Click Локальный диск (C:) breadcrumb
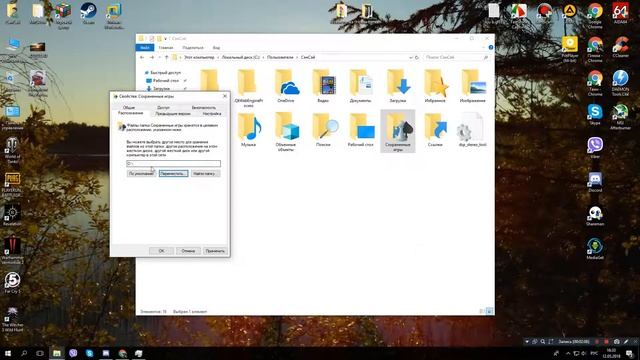Screen dimensions: 640x360 pyautogui.click(x=241, y=58)
